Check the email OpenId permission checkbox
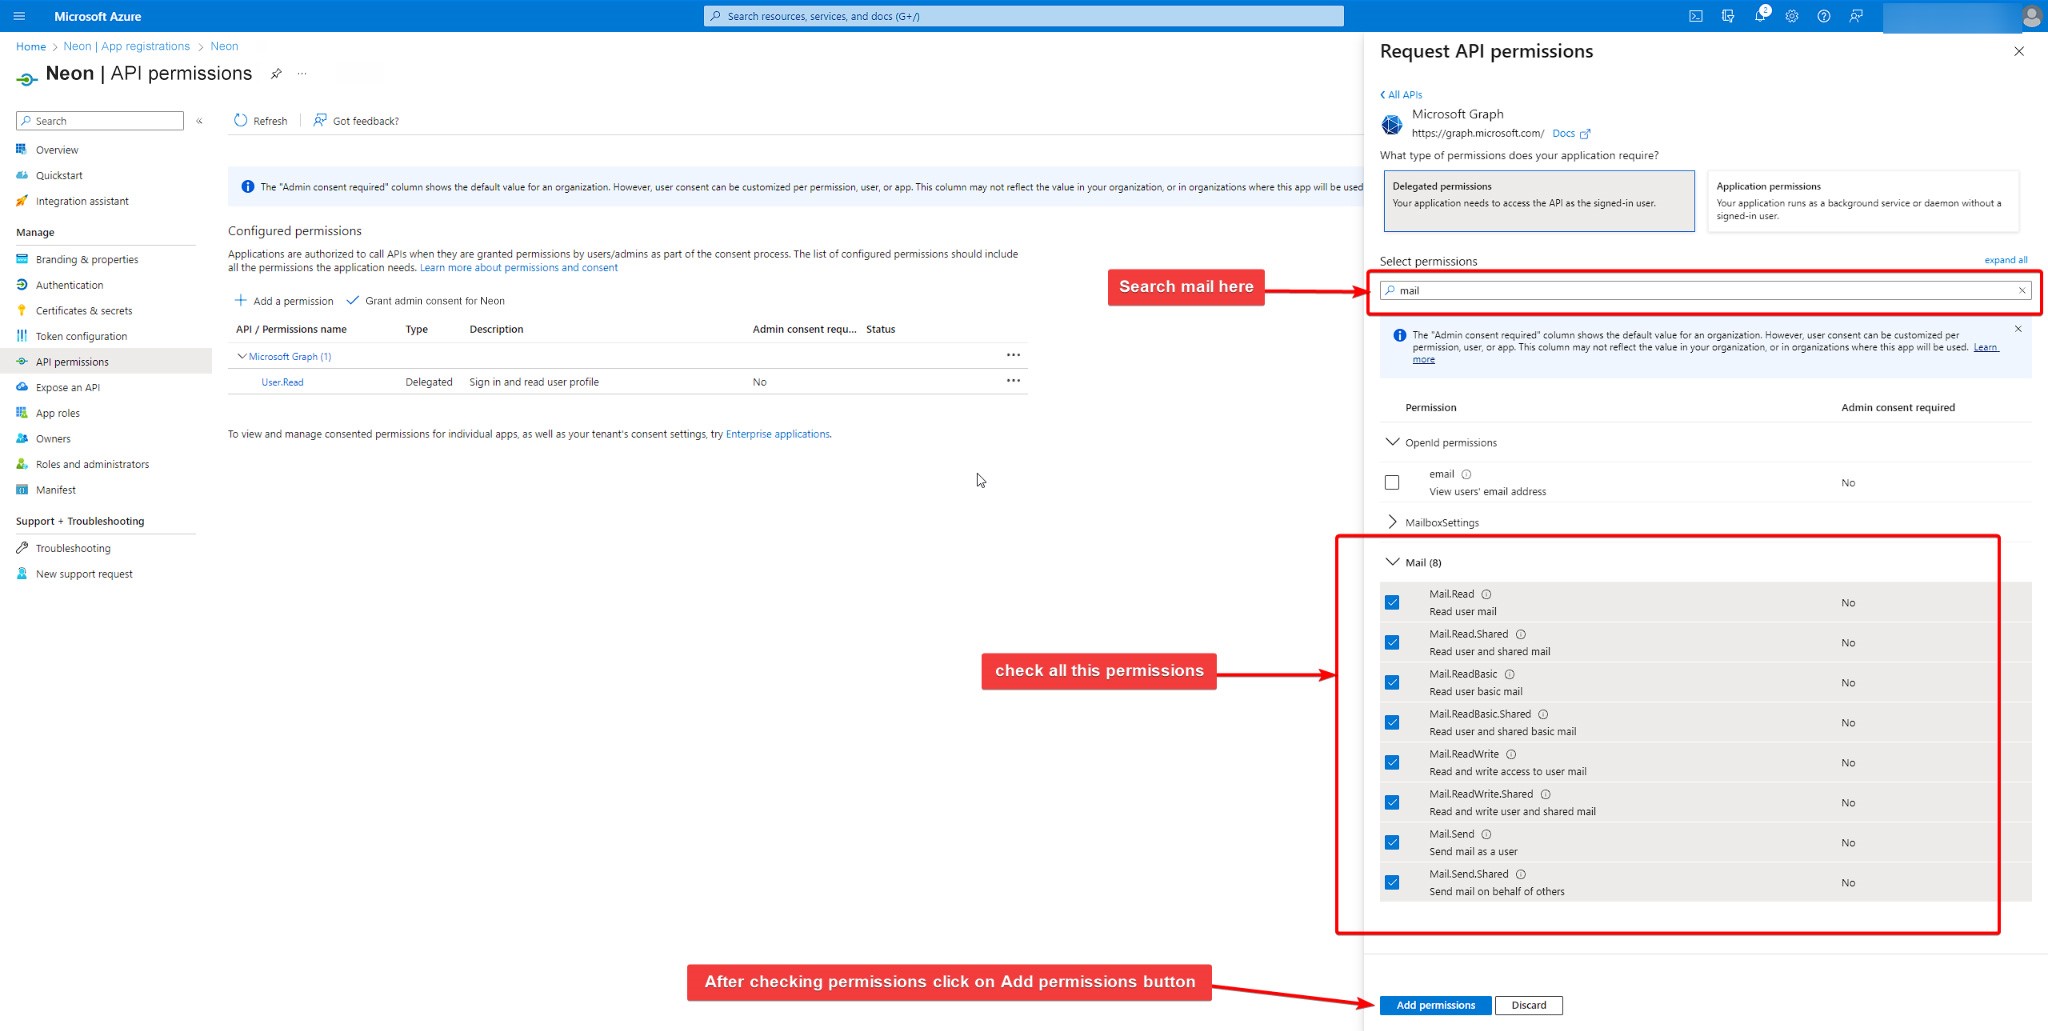2048x1031 pixels. tap(1392, 483)
